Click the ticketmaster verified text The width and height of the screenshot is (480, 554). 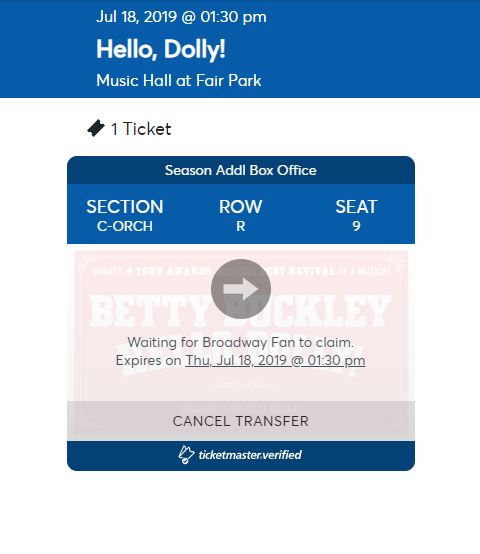(x=250, y=455)
